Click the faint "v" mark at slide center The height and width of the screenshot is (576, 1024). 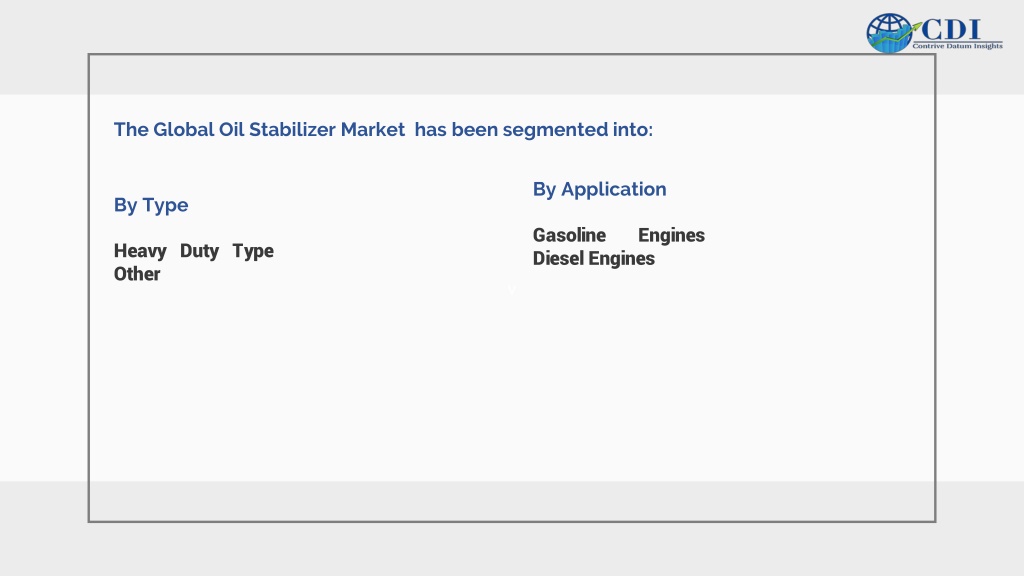click(x=512, y=291)
